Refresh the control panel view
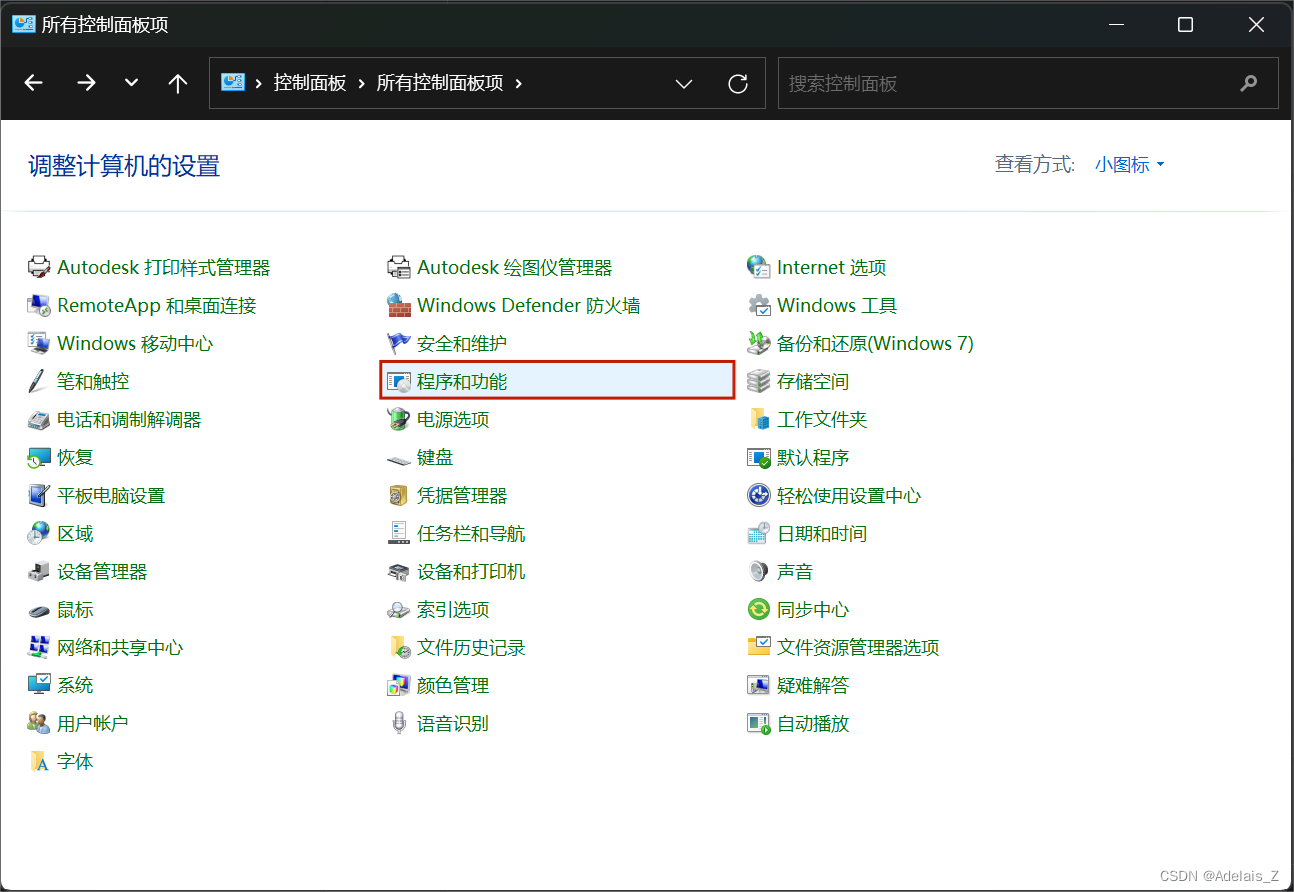 [738, 84]
